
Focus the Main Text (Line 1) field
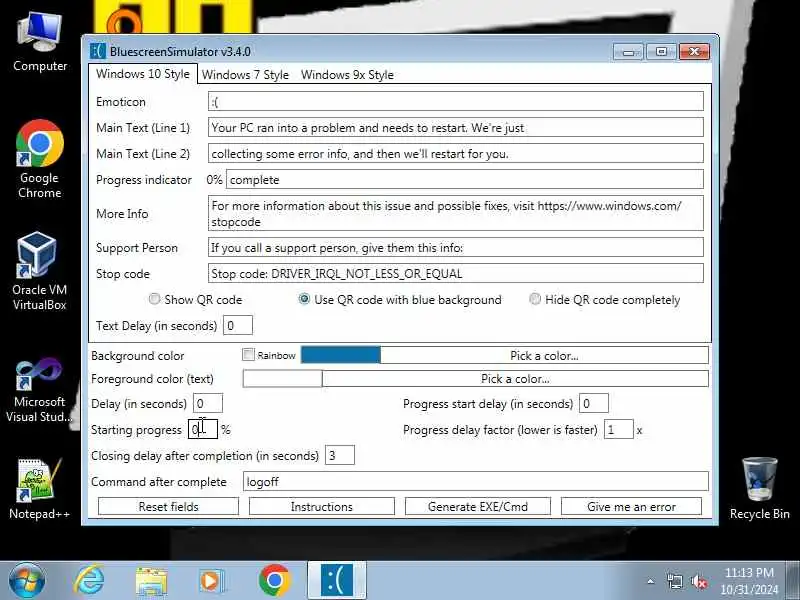456,128
